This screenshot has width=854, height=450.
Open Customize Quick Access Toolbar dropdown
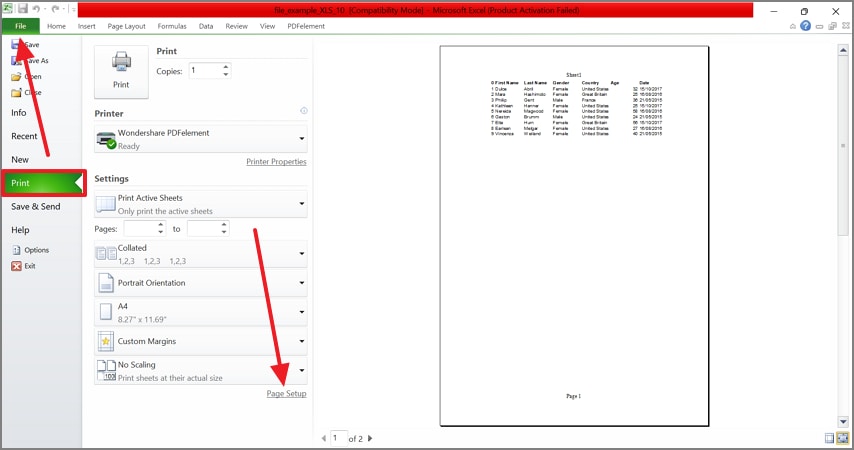[x=73, y=9]
